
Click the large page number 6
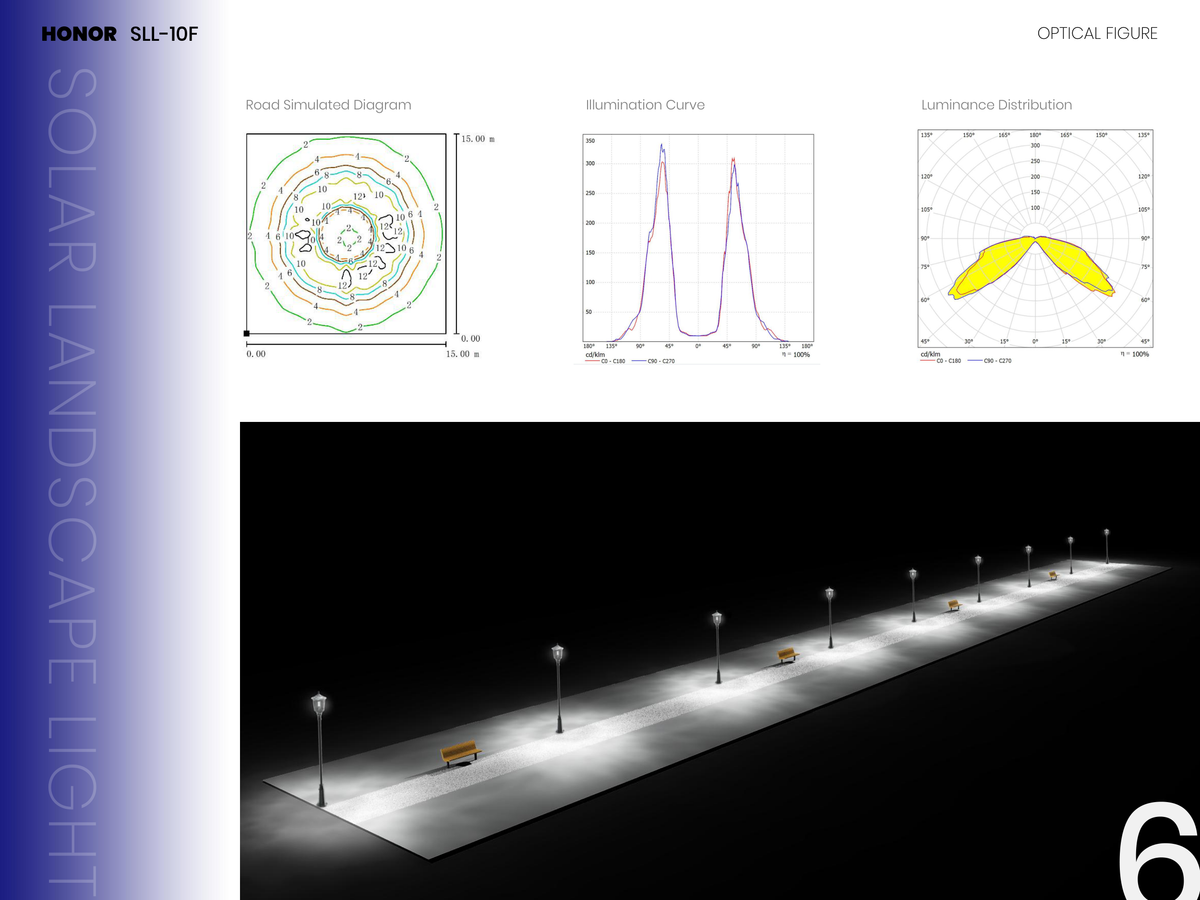1158,853
